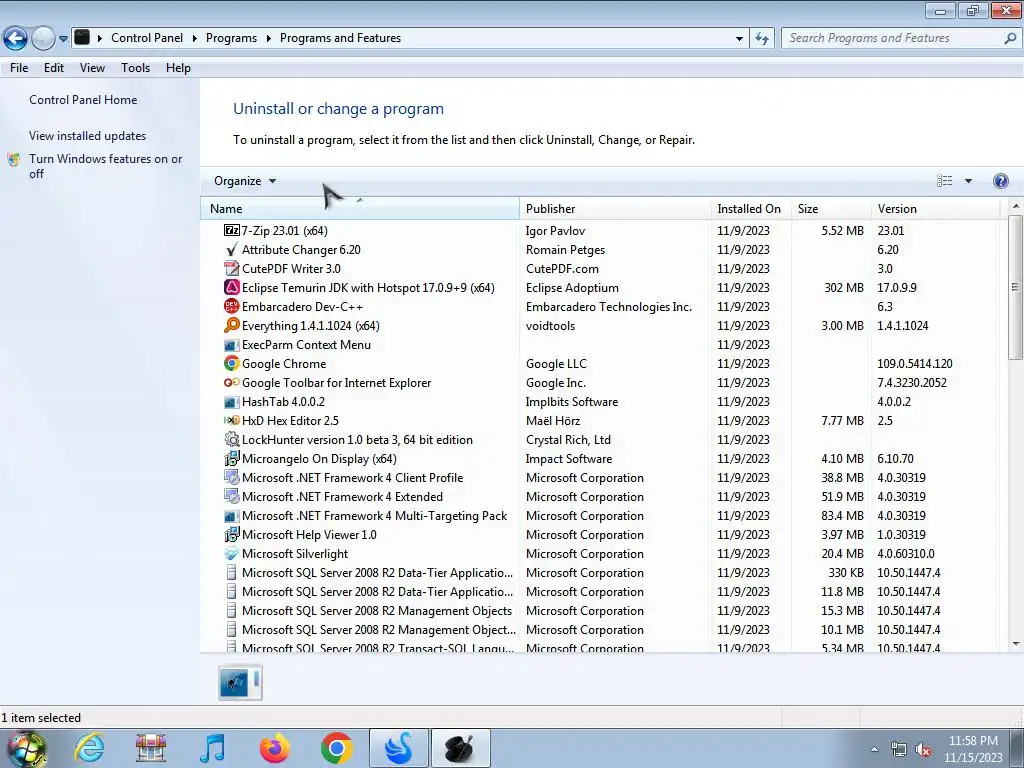Sort by the Name column header
The image size is (1024, 768).
tap(360, 209)
